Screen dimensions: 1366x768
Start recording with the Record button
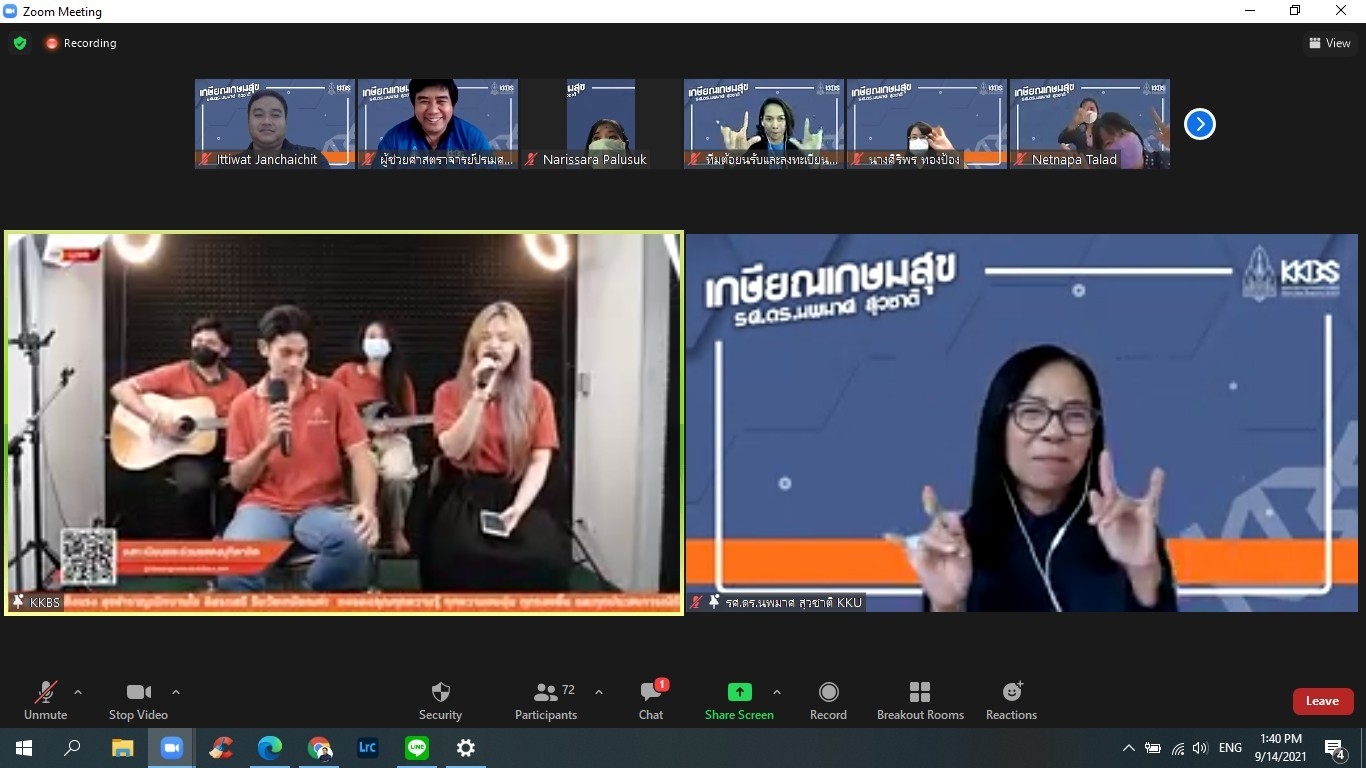(828, 700)
